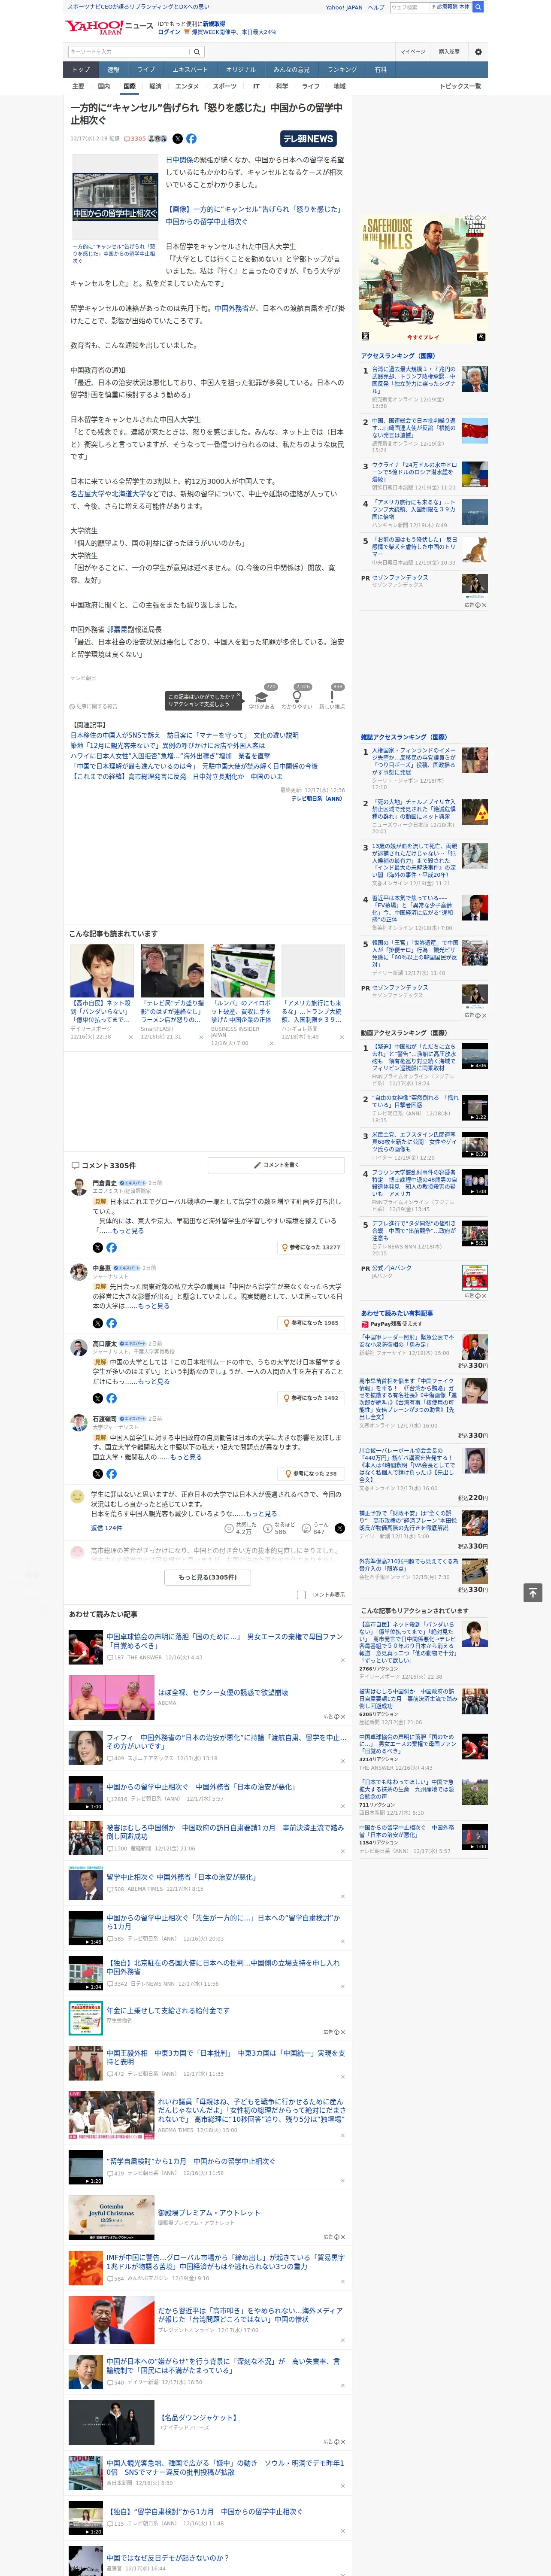This screenshot has height=2576, width=551.
Task: Click the Yahoo! JAPAN news logo
Action: click(109, 27)
